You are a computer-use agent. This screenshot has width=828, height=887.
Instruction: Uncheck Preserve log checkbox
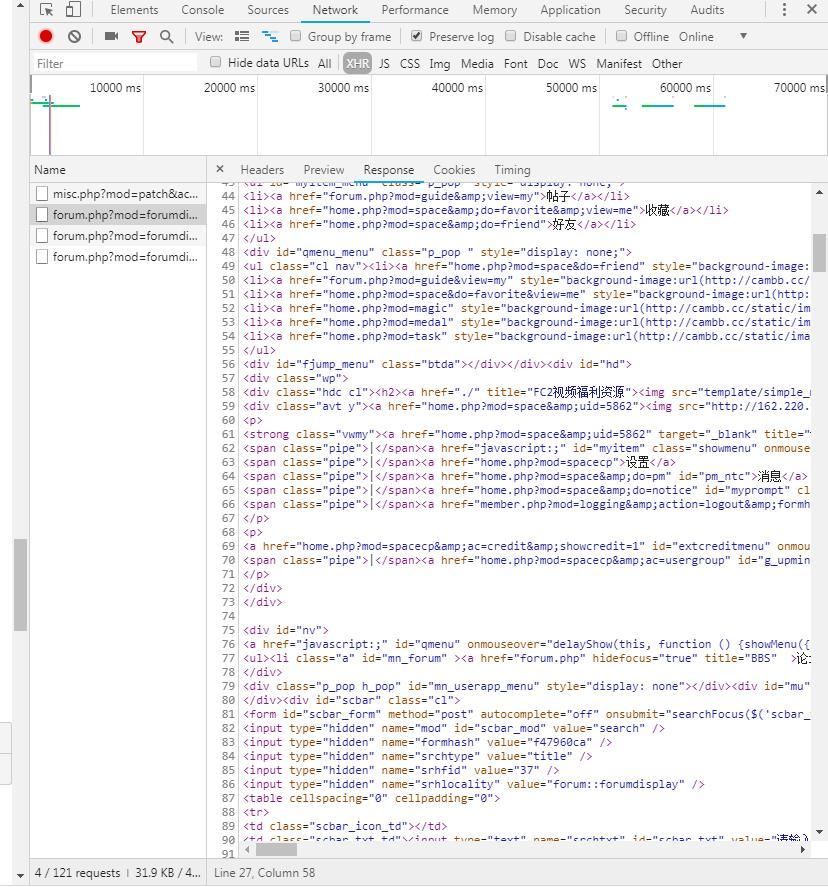pos(416,36)
